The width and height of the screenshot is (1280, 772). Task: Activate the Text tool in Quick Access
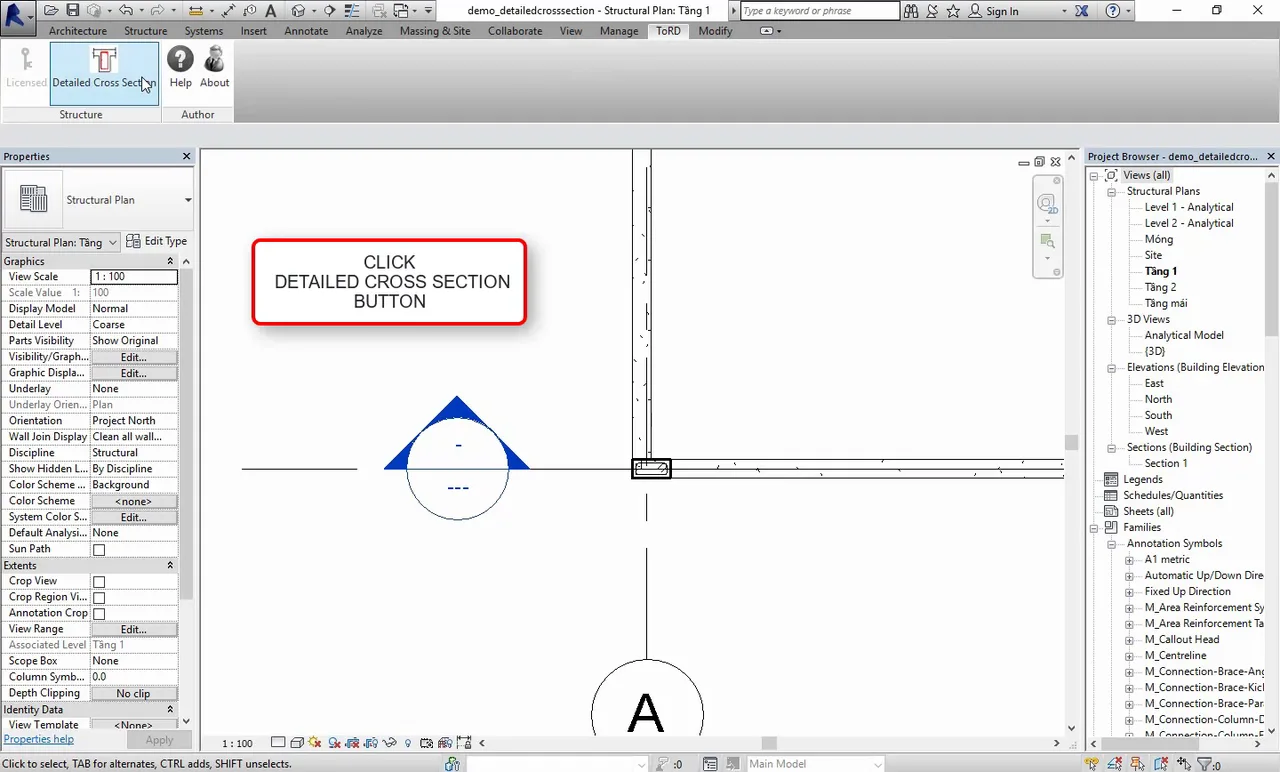click(x=271, y=11)
